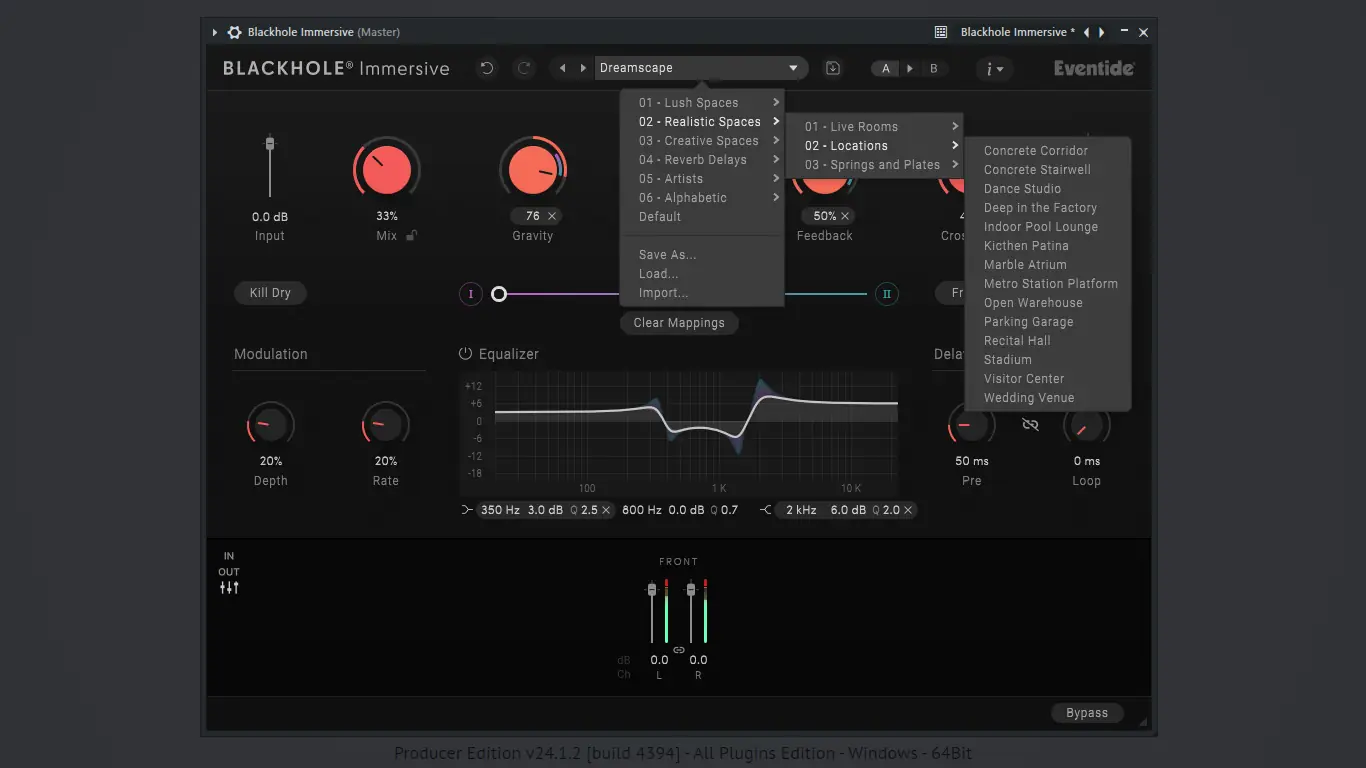Image resolution: width=1366 pixels, height=768 pixels.
Task: Clear the 350 Hz band with its X
Action: (606, 510)
